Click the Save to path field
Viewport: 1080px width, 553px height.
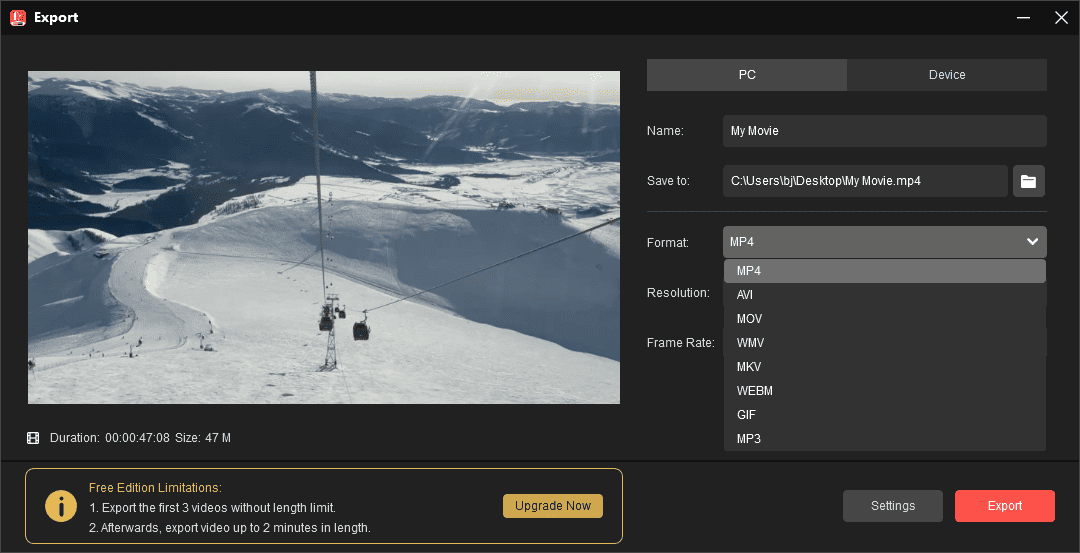tap(865, 181)
